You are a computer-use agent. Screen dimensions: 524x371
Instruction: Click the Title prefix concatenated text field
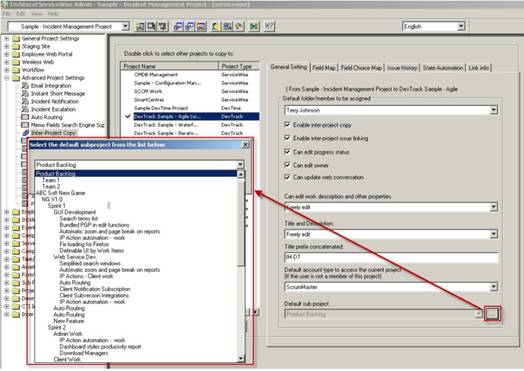[x=391, y=257]
